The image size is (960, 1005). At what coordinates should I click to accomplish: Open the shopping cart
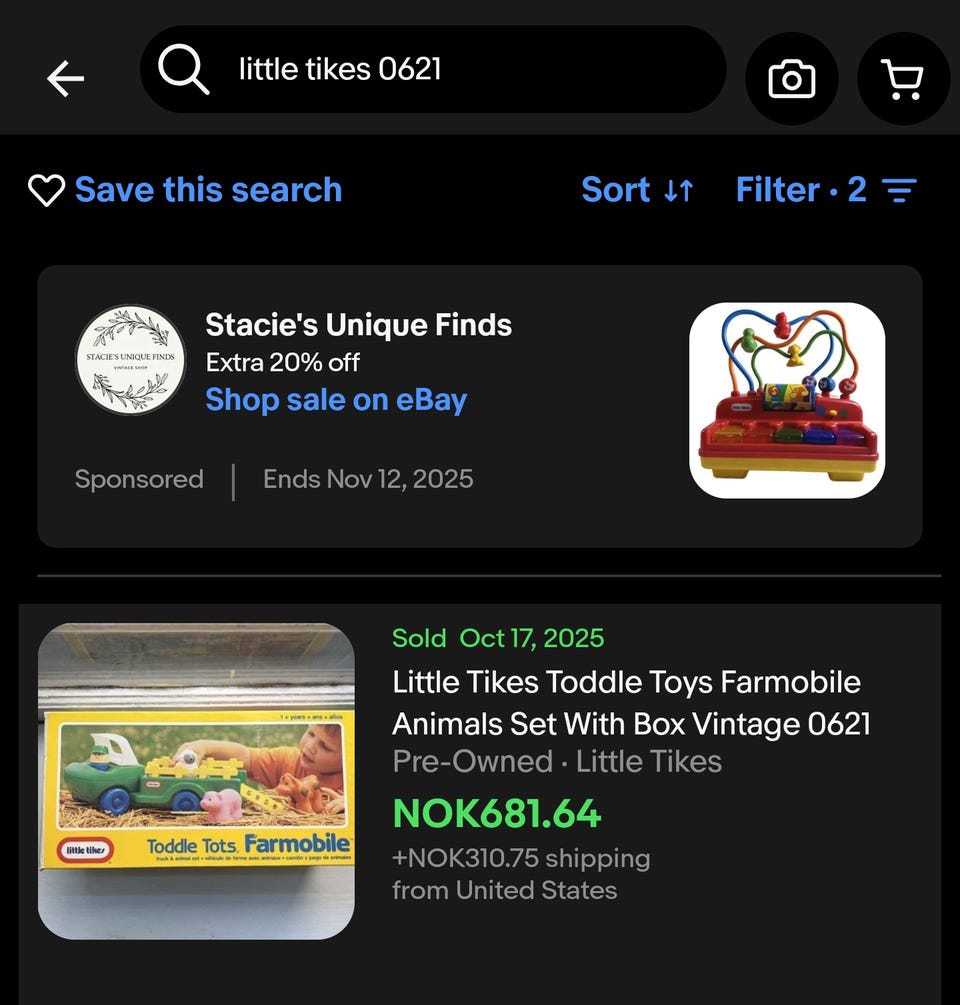click(903, 79)
